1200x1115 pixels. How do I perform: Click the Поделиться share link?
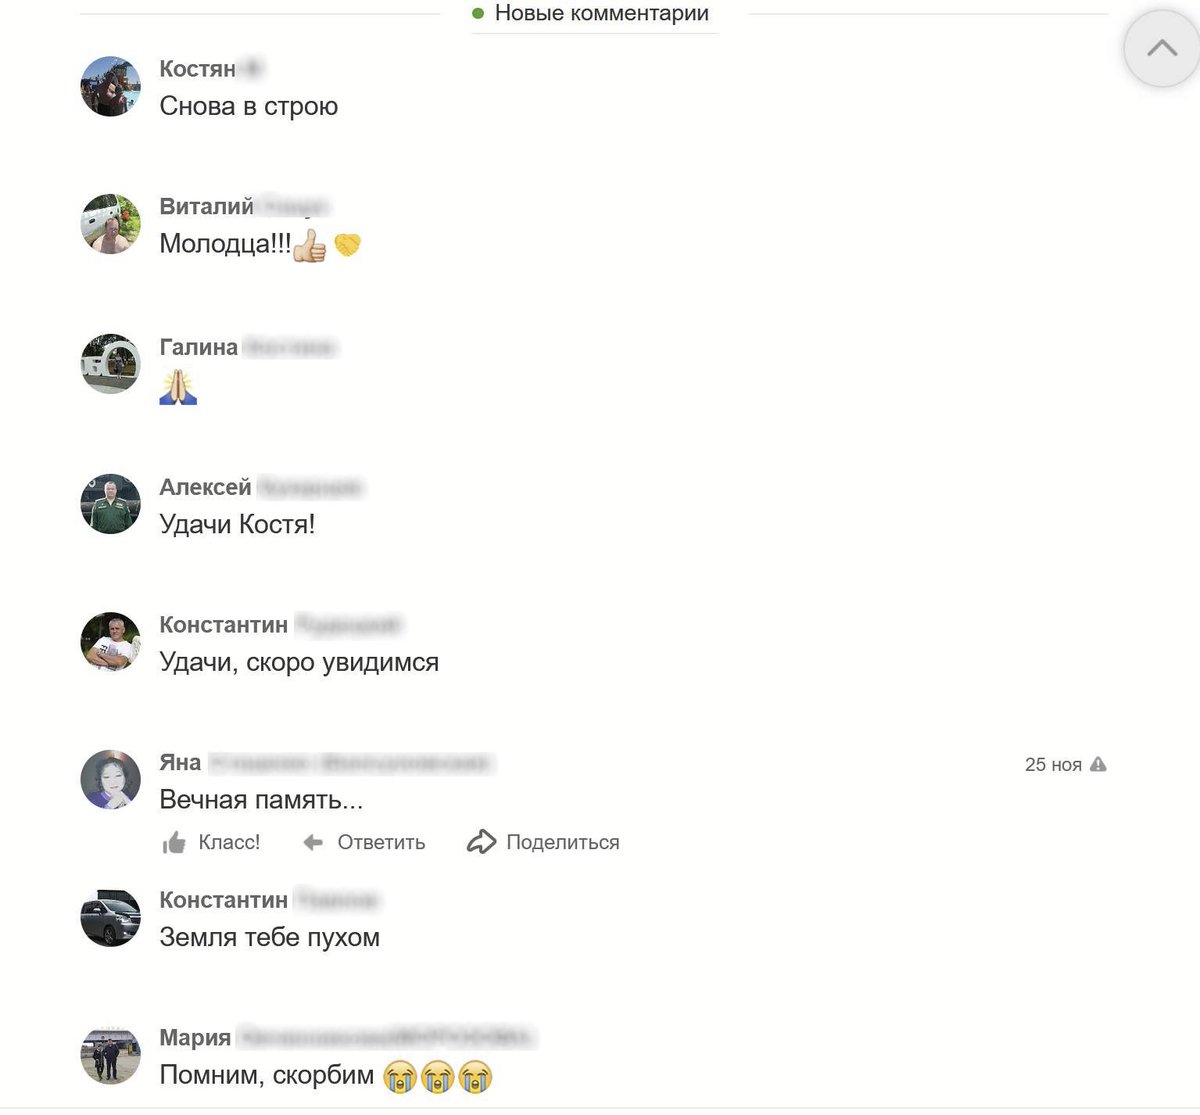pos(563,843)
